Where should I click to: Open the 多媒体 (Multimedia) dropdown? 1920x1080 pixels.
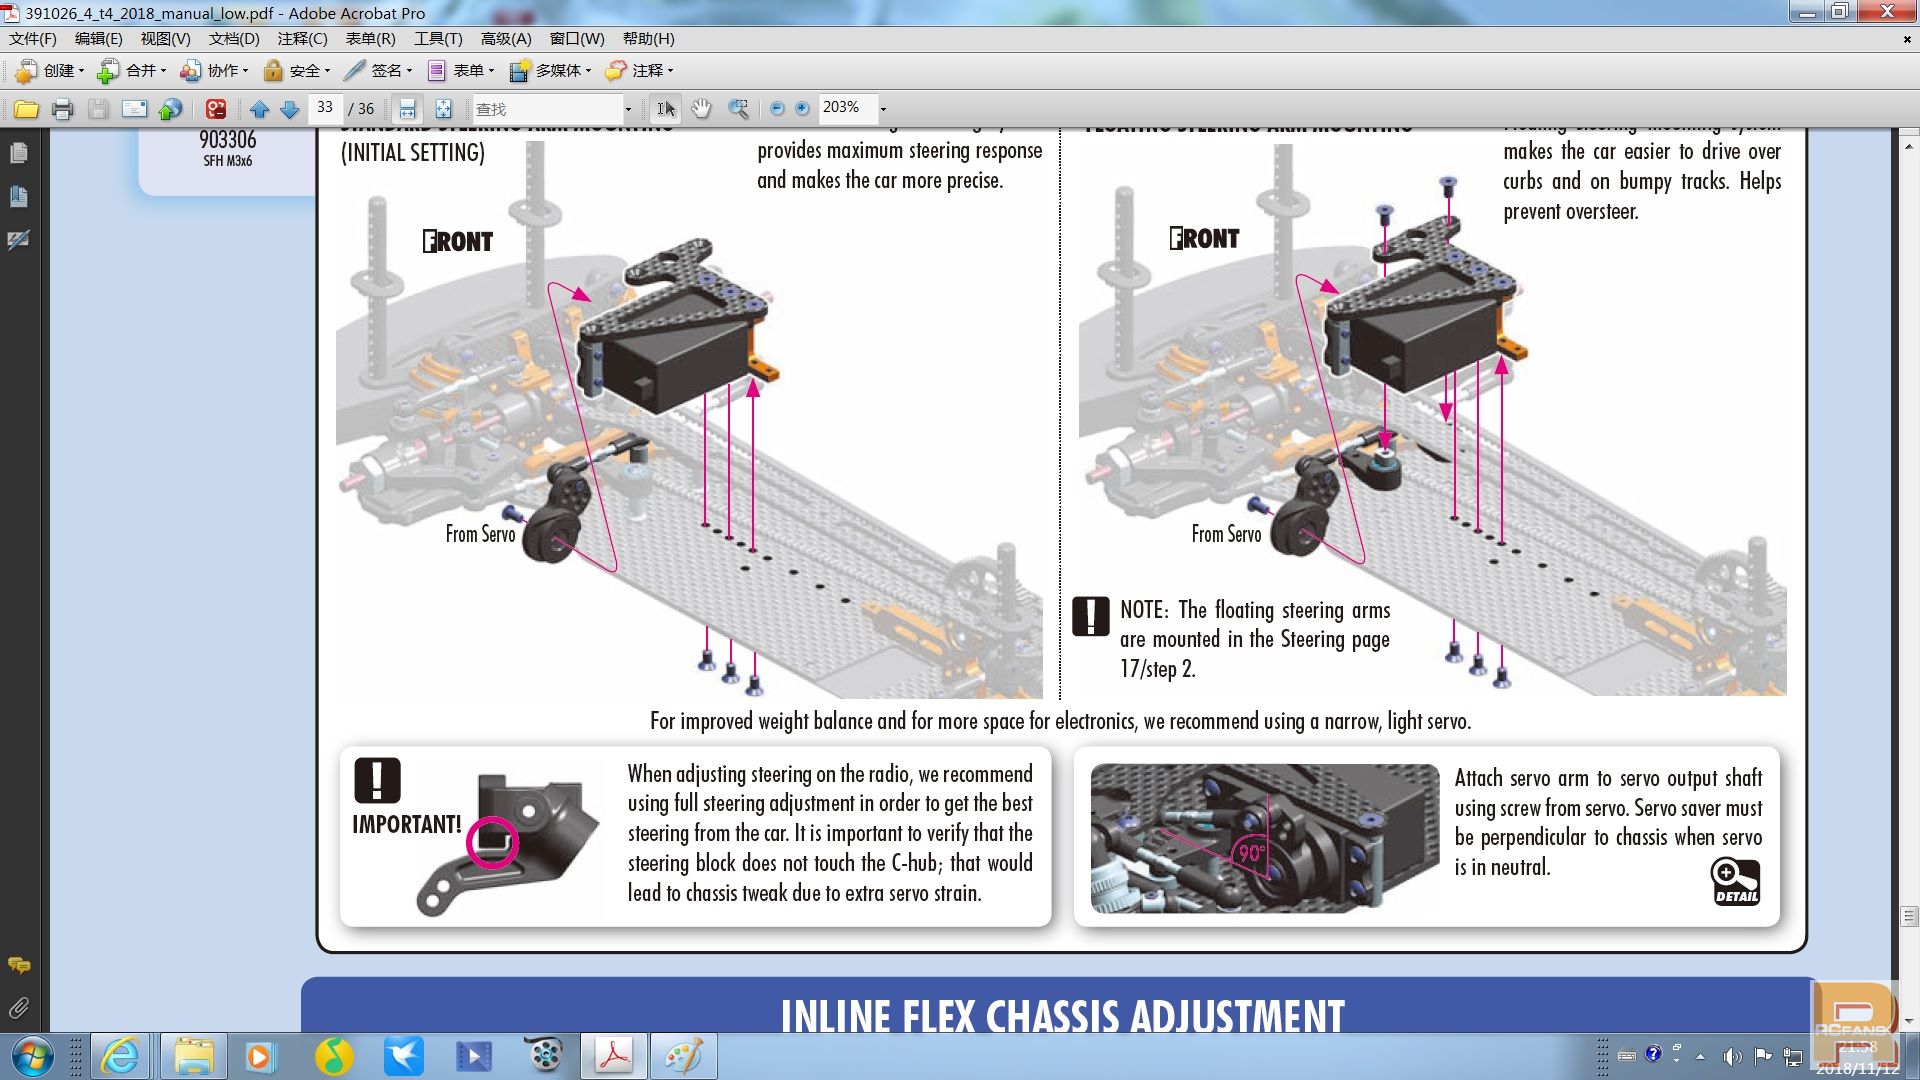click(x=551, y=71)
